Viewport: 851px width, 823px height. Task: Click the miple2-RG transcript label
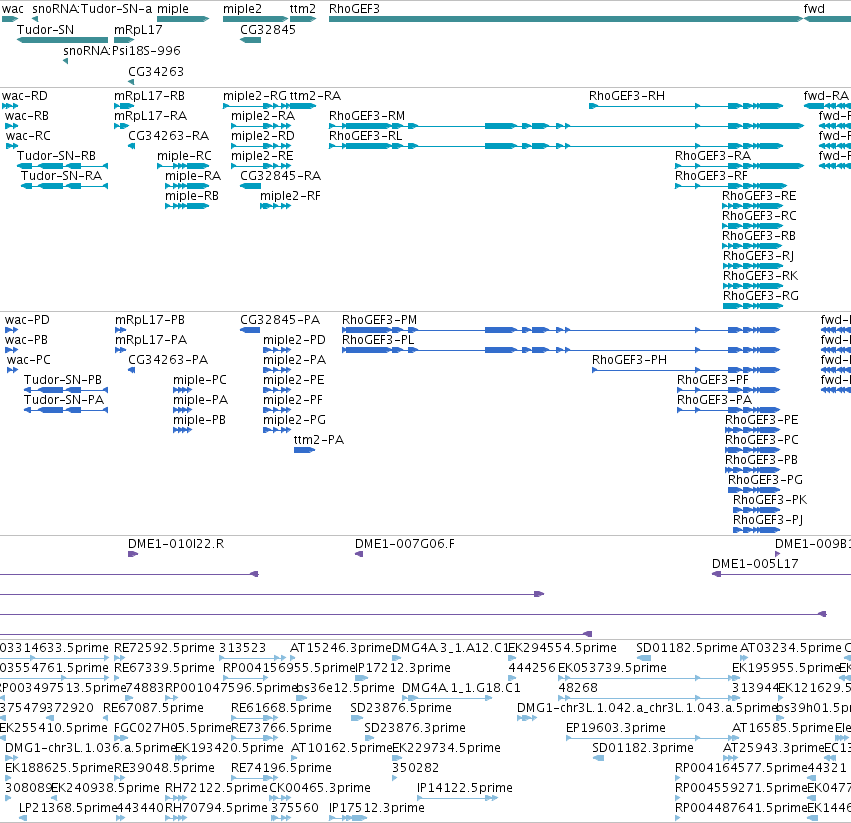coord(255,96)
